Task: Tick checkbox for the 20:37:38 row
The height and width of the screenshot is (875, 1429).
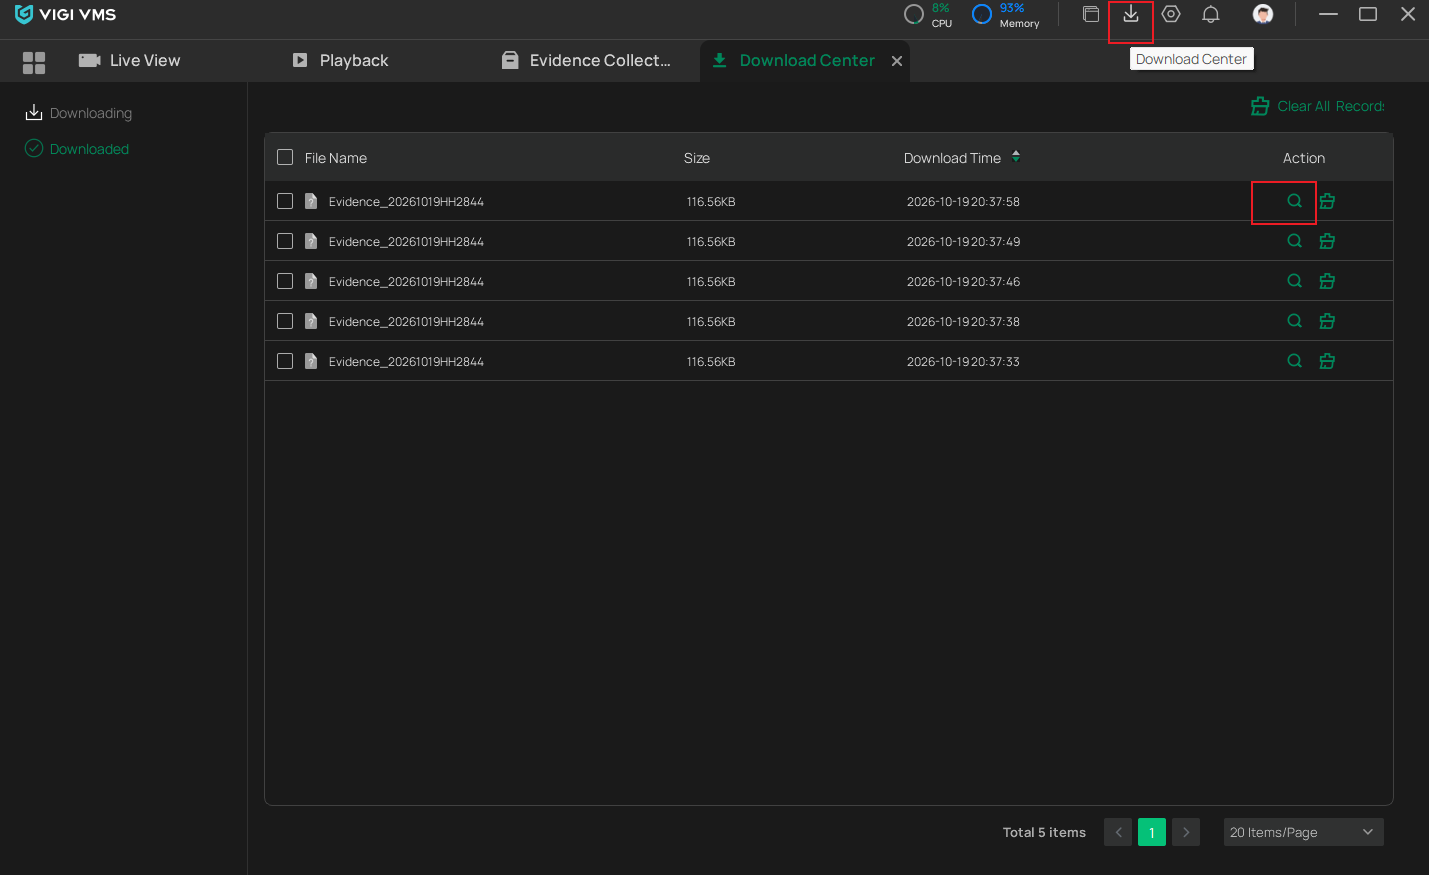Action: pos(285,321)
